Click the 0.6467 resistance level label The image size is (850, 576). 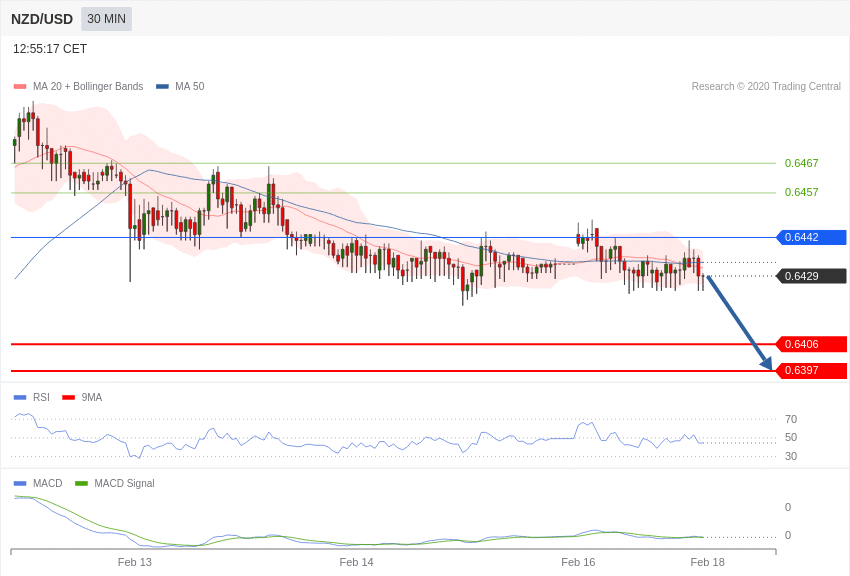point(801,163)
